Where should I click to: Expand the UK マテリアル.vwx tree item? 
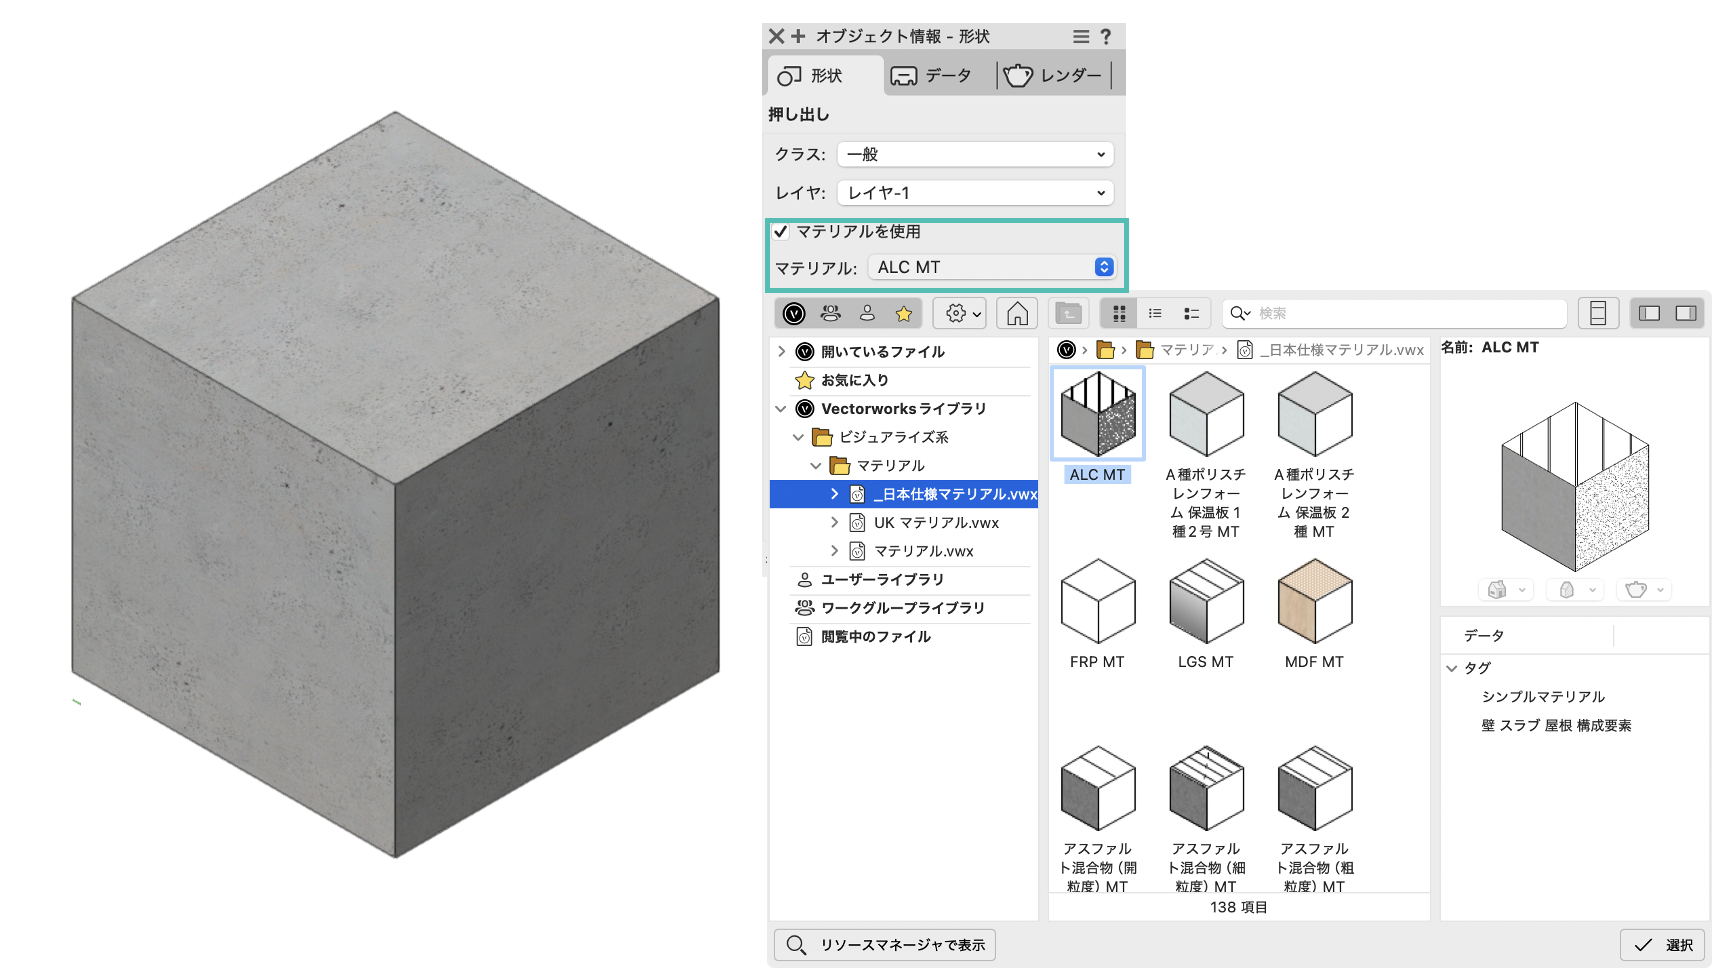(834, 523)
